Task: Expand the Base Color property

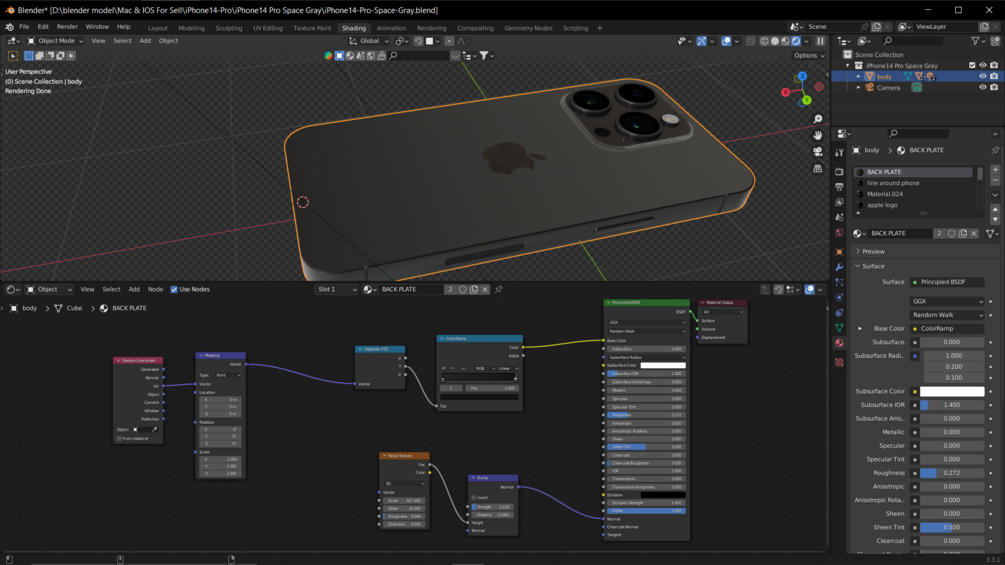Action: coord(860,329)
